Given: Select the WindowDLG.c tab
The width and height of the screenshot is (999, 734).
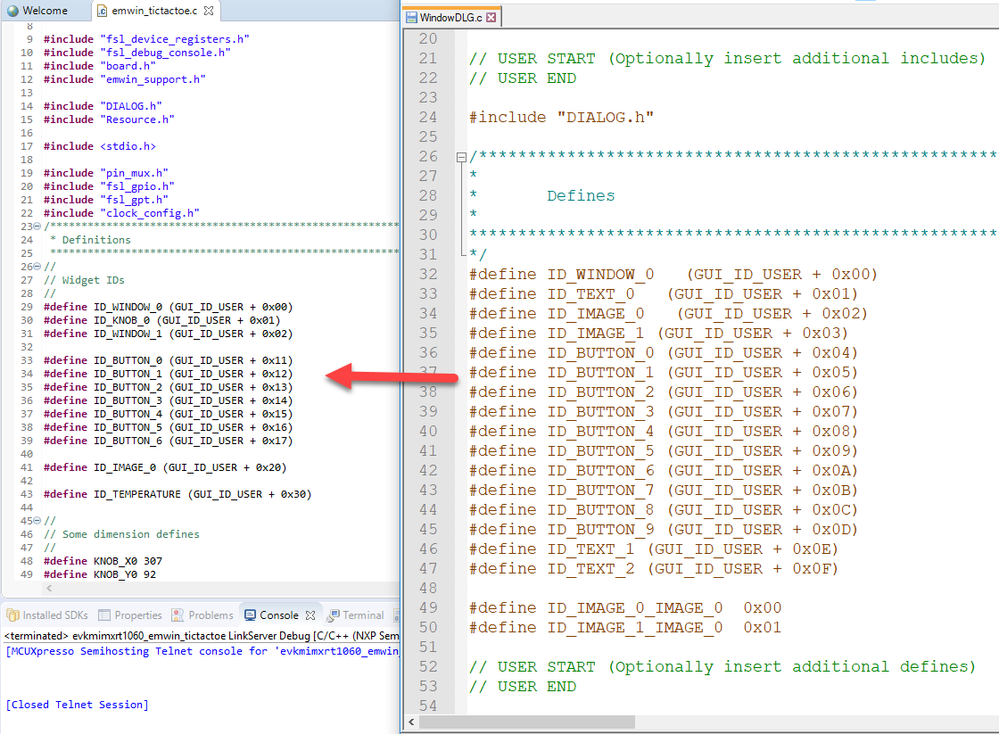Looking at the screenshot, I should (450, 17).
